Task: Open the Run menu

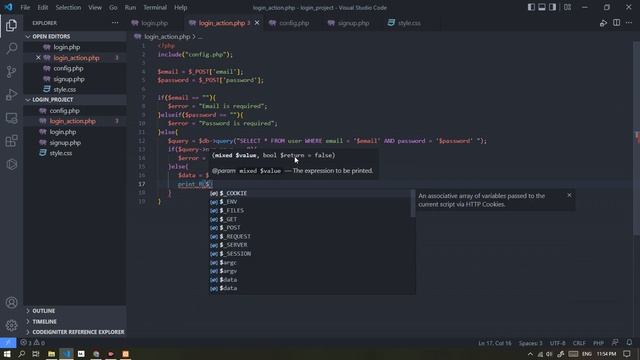Action: click(130, 7)
